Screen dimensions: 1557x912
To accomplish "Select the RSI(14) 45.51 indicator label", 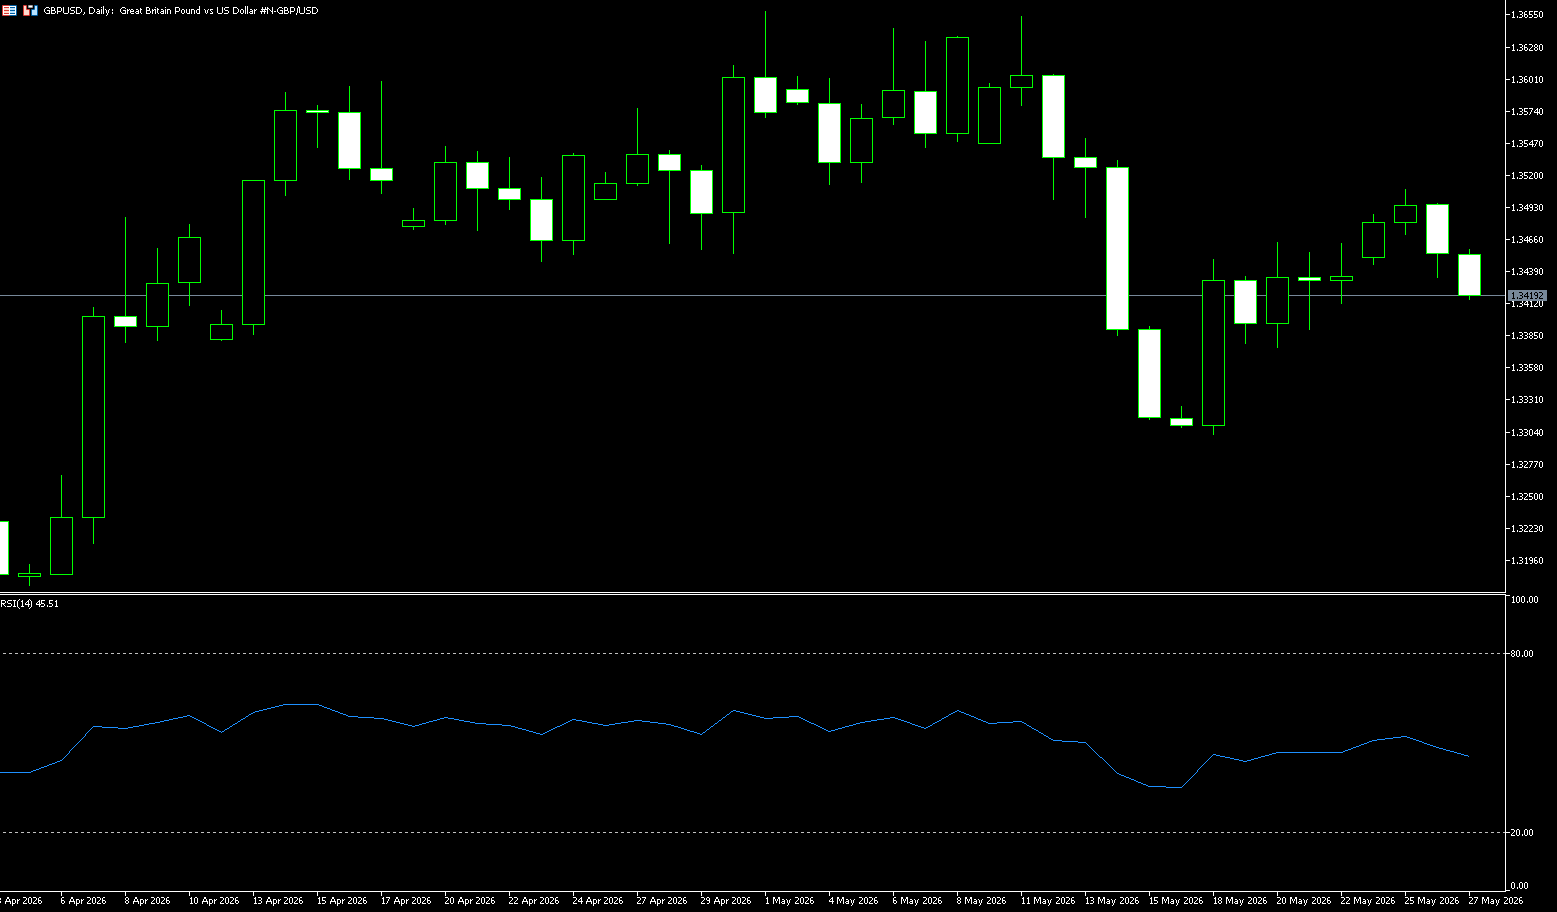I will tap(30, 604).
